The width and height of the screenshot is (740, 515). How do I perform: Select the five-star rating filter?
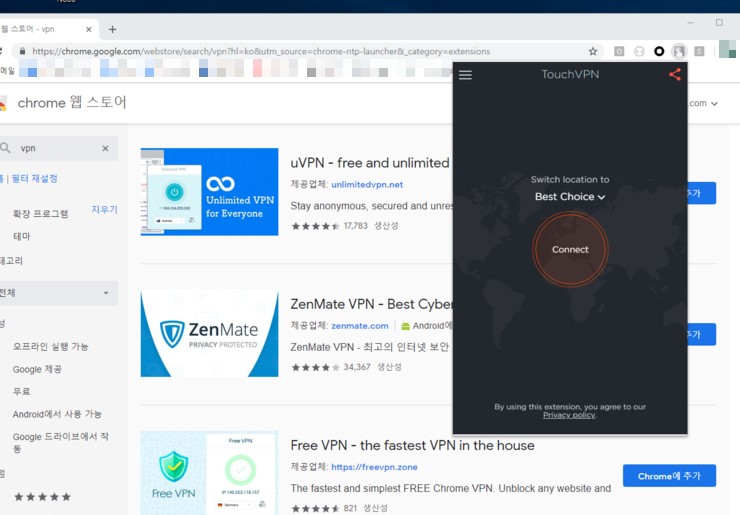(x=42, y=497)
